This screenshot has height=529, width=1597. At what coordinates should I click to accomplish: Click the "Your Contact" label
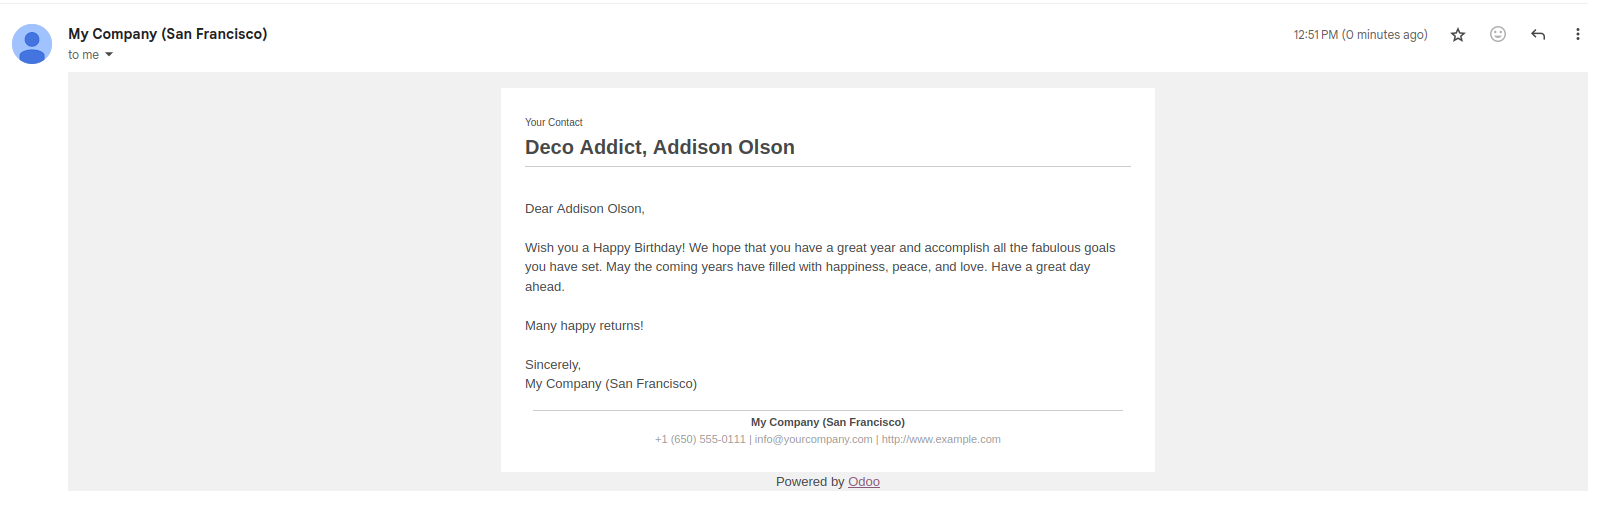[x=554, y=122]
